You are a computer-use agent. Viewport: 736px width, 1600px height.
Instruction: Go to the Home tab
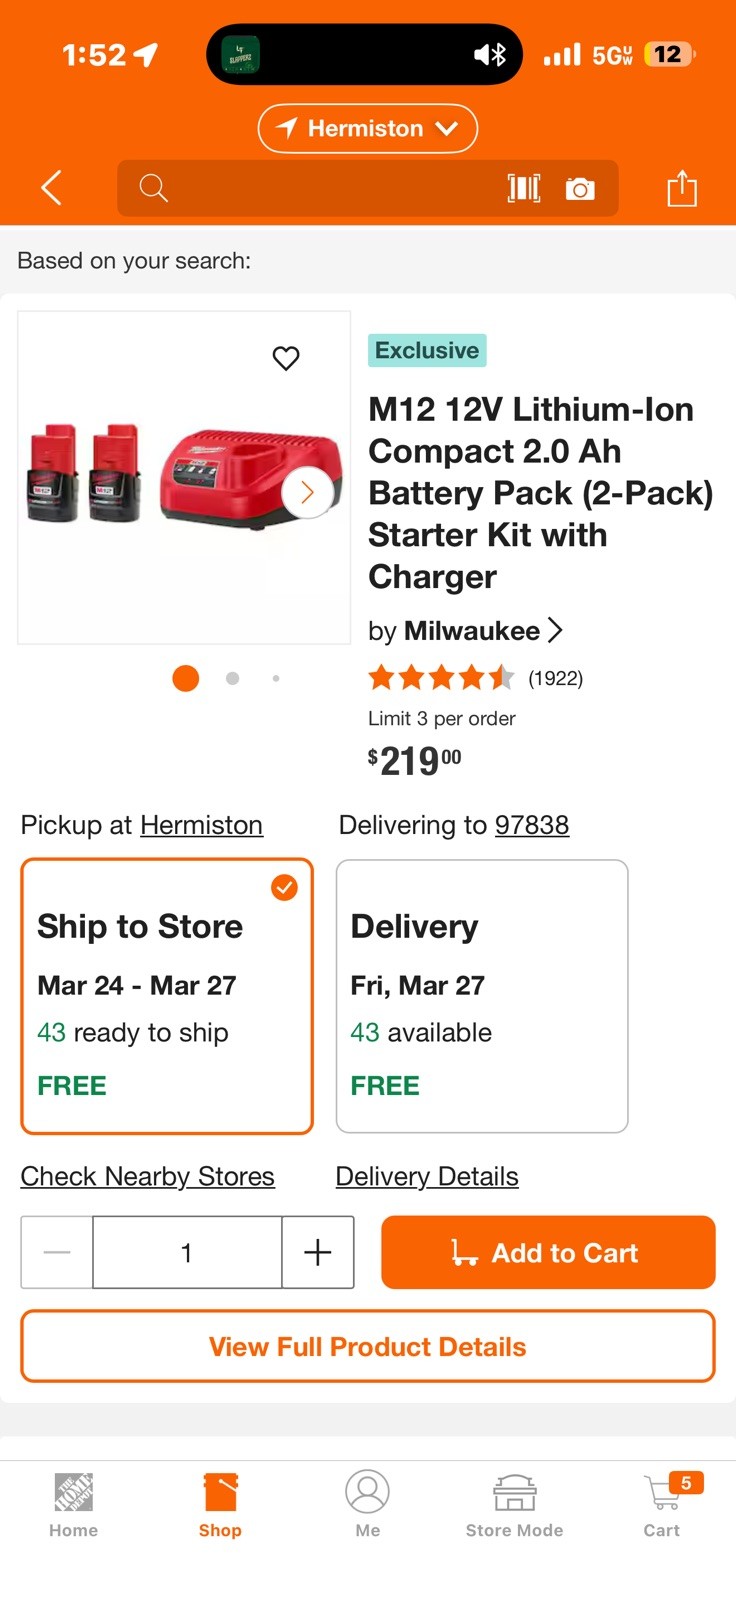[x=74, y=1503]
